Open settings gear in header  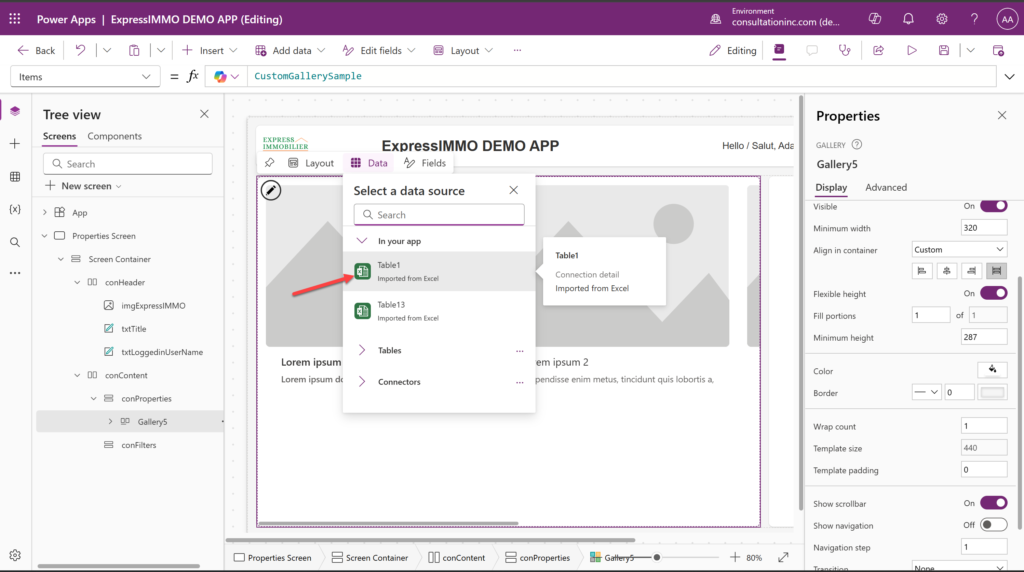tap(942, 19)
